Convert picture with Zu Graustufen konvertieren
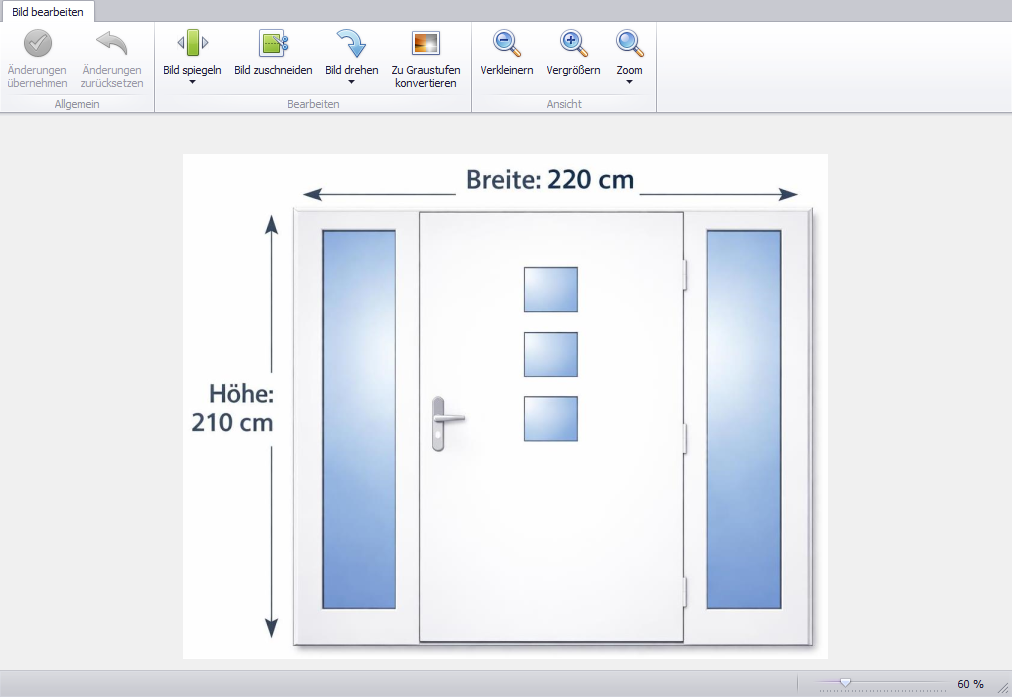The image size is (1012, 697). point(426,44)
